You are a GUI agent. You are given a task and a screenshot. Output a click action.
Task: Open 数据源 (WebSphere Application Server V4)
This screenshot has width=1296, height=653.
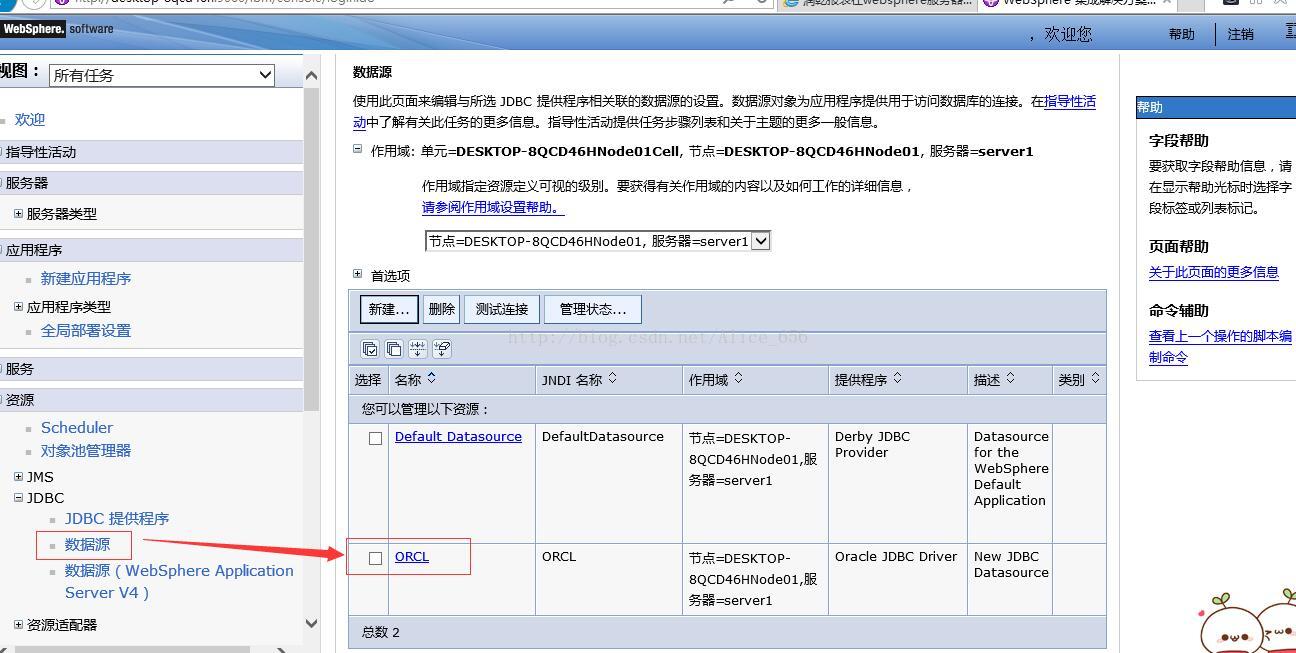point(179,581)
